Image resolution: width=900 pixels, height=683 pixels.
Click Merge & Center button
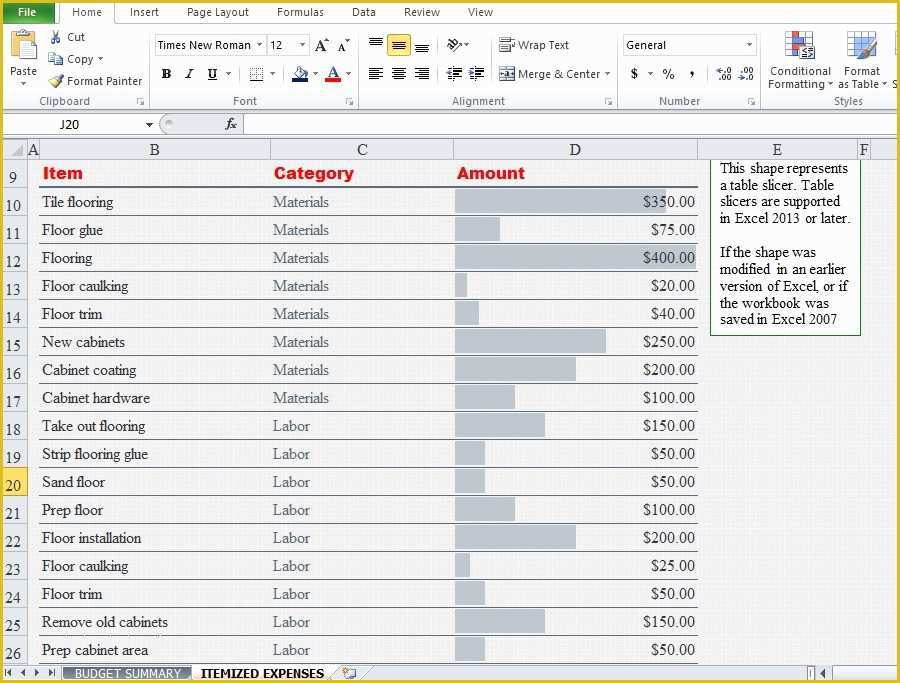click(549, 74)
